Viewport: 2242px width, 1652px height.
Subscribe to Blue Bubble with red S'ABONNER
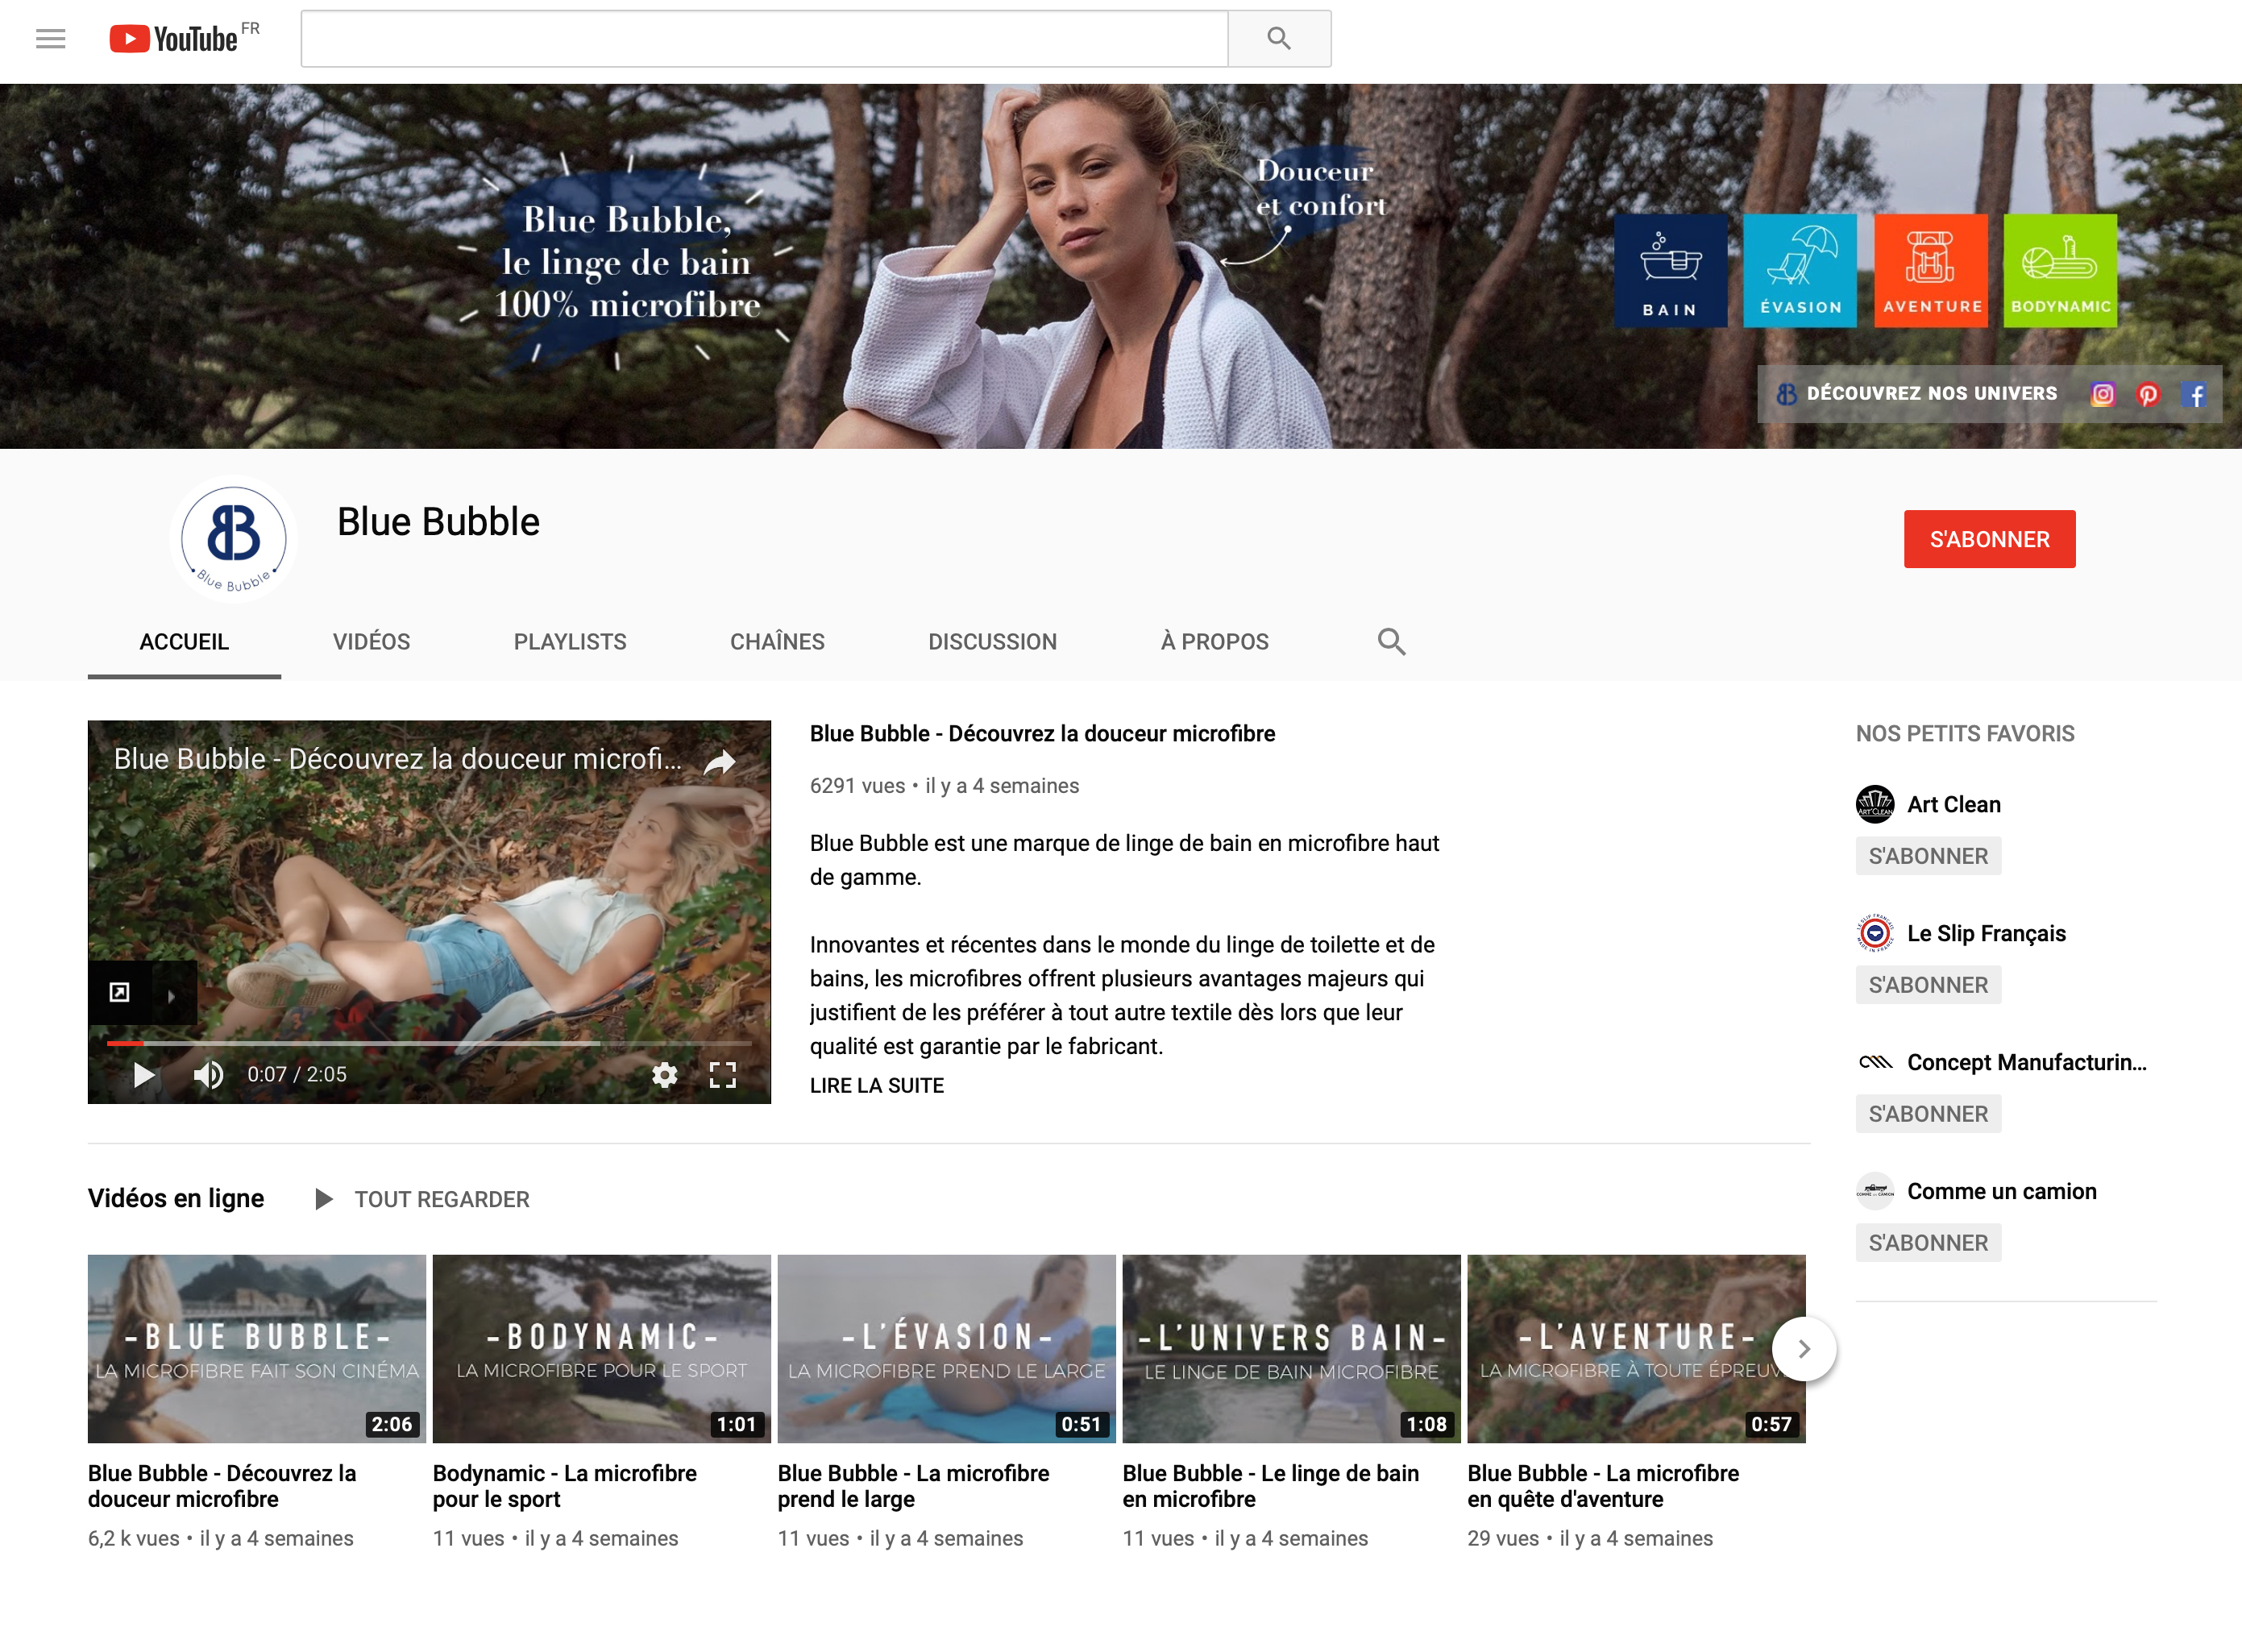1989,539
